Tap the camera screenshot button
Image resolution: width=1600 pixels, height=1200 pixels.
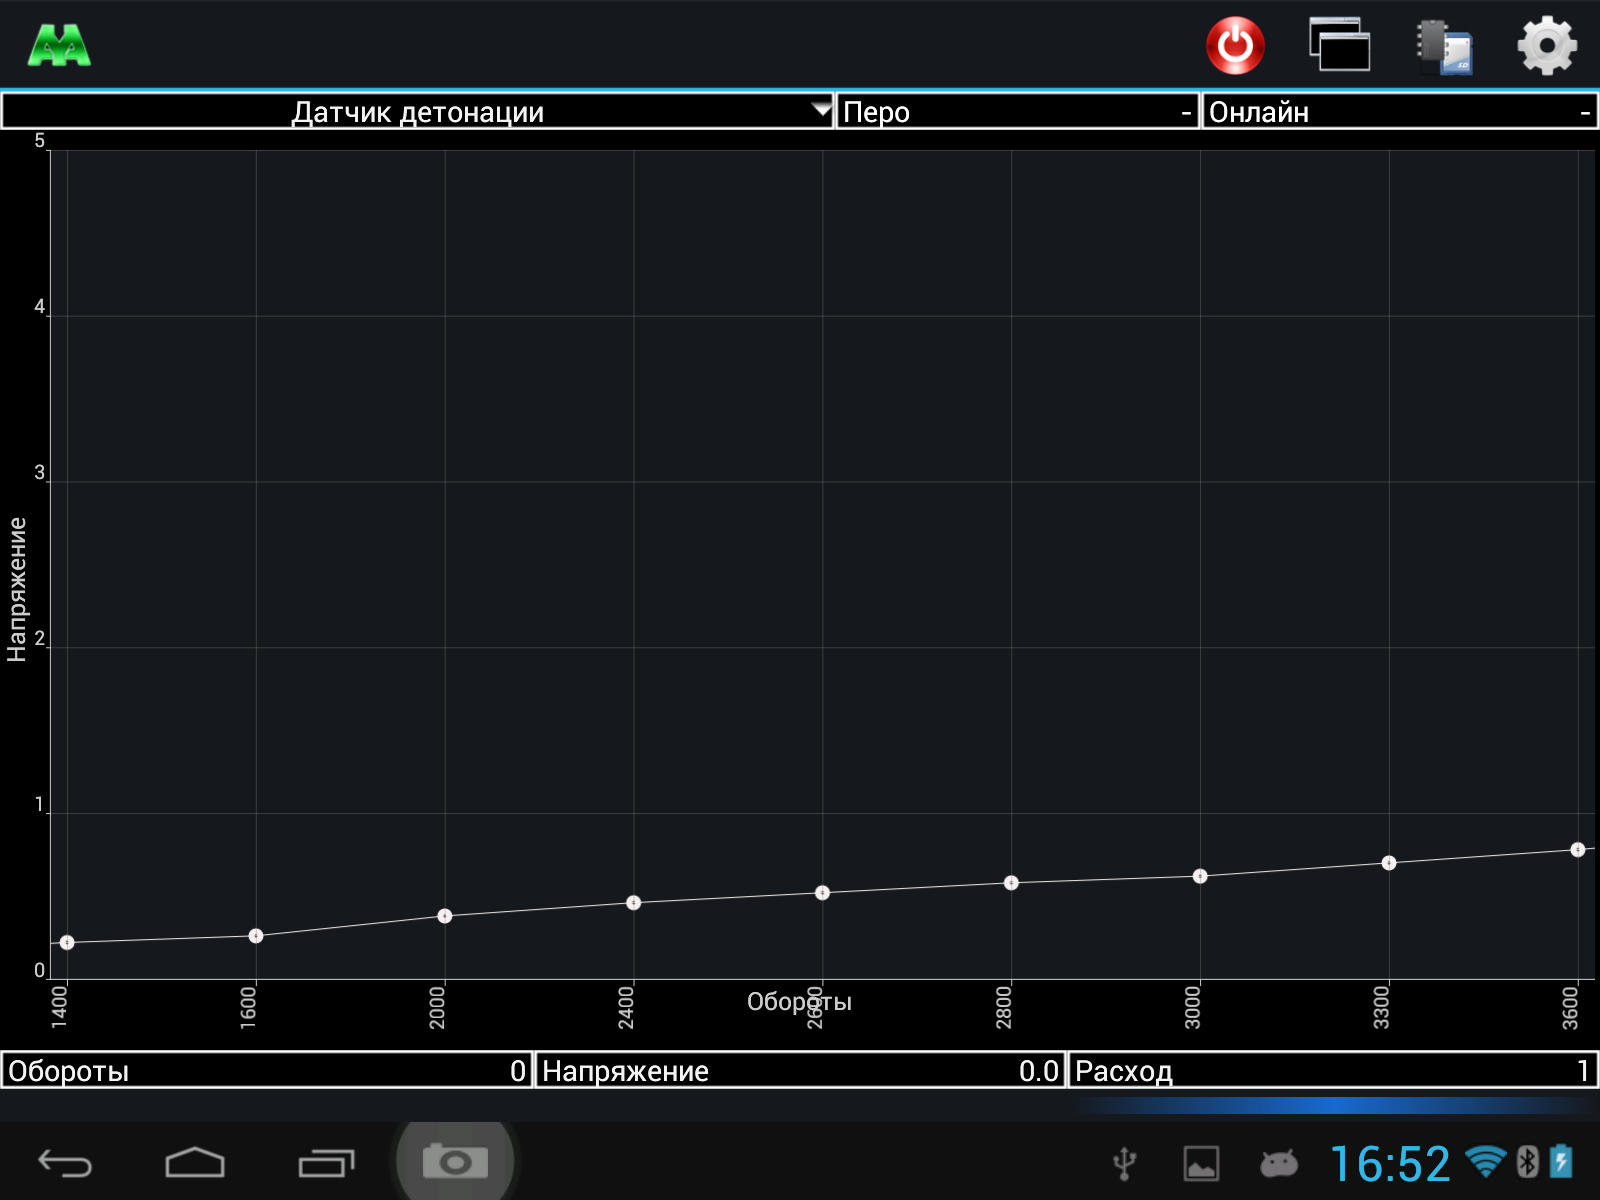[455, 1162]
